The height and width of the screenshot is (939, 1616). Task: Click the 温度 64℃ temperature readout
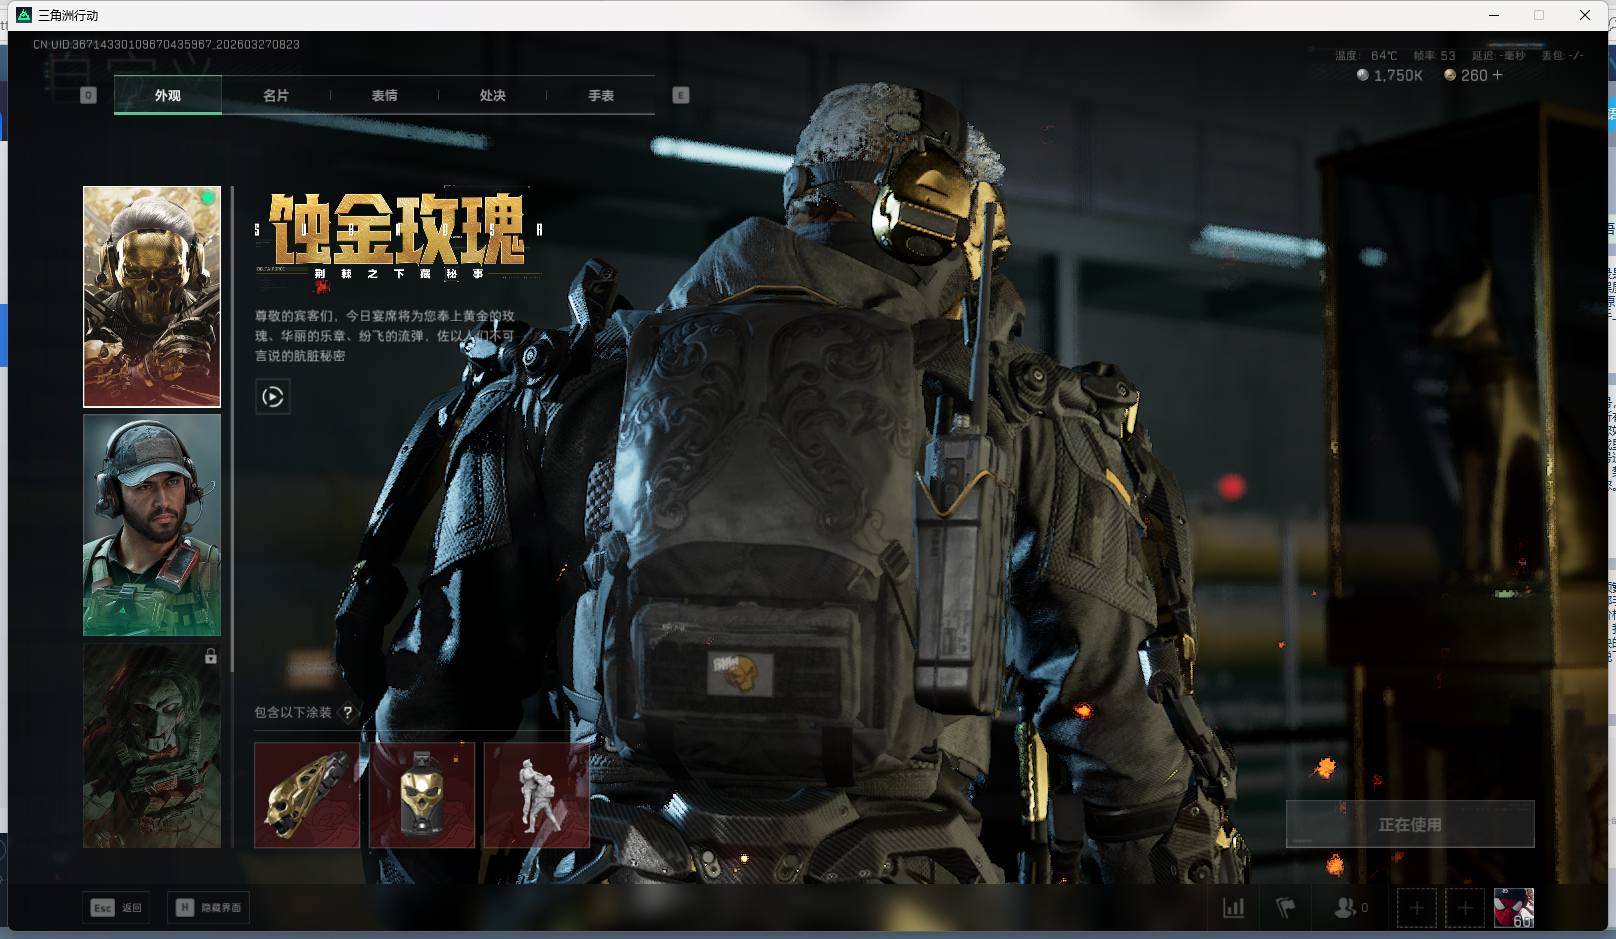click(1366, 55)
